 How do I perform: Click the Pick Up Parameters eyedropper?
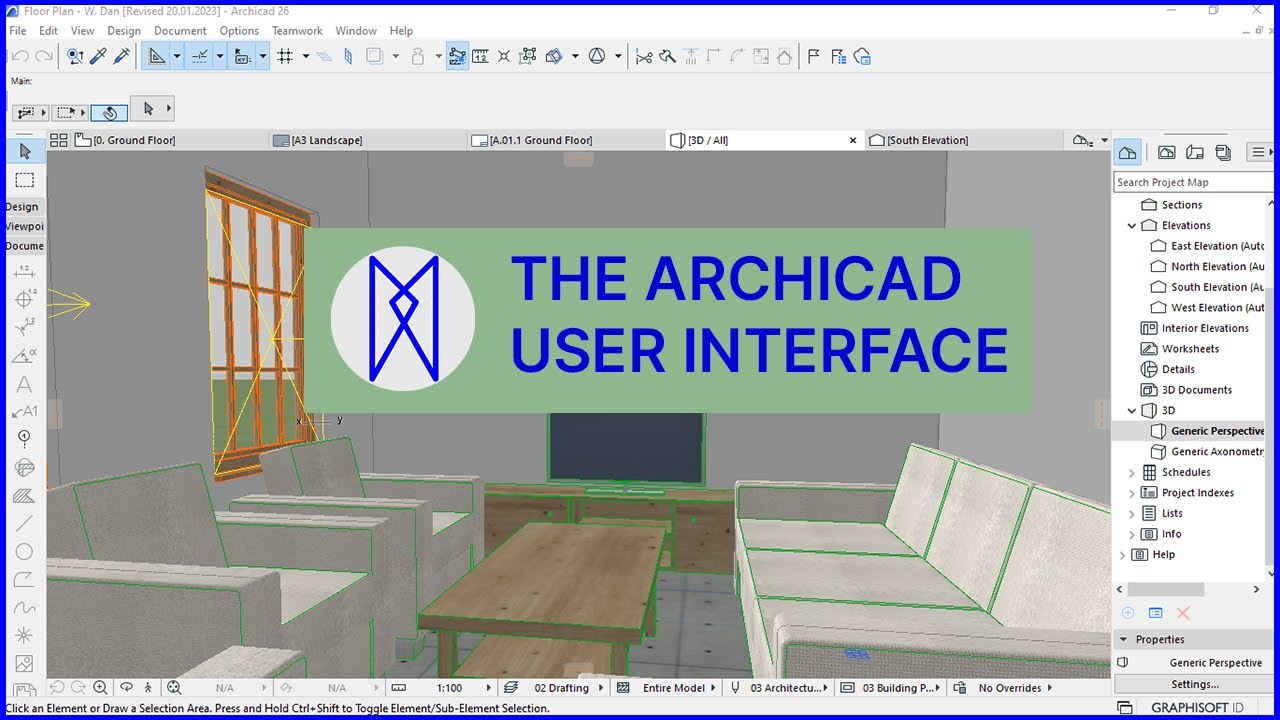pyautogui.click(x=98, y=57)
